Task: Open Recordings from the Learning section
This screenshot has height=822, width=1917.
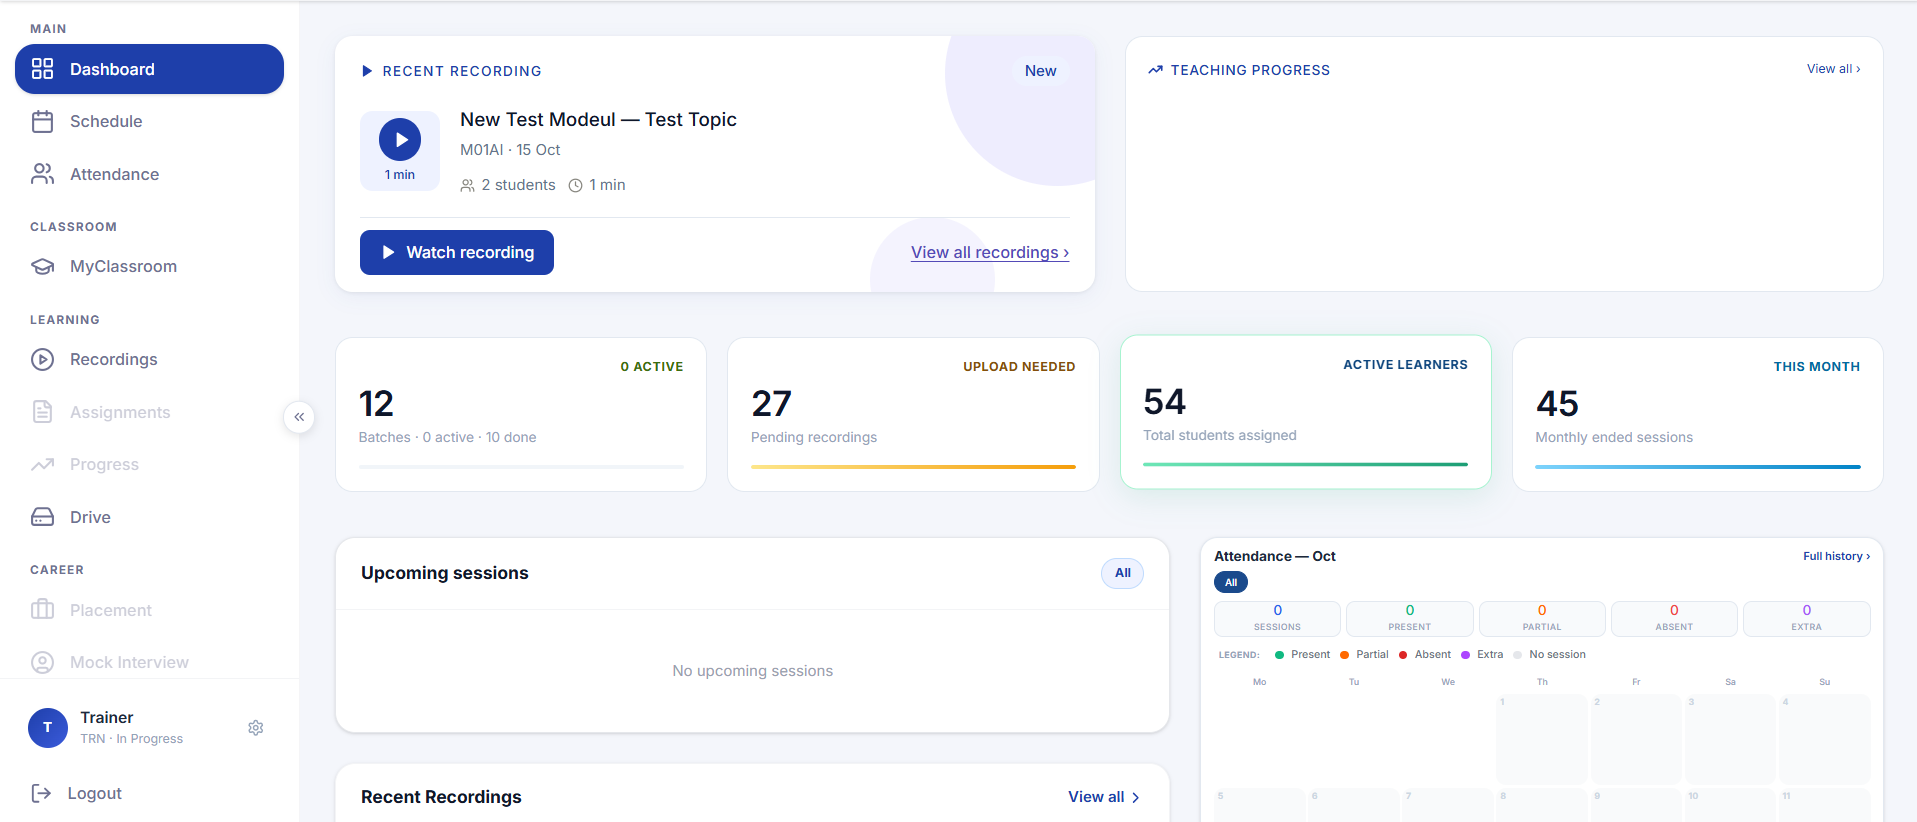Action: [x=149, y=359]
